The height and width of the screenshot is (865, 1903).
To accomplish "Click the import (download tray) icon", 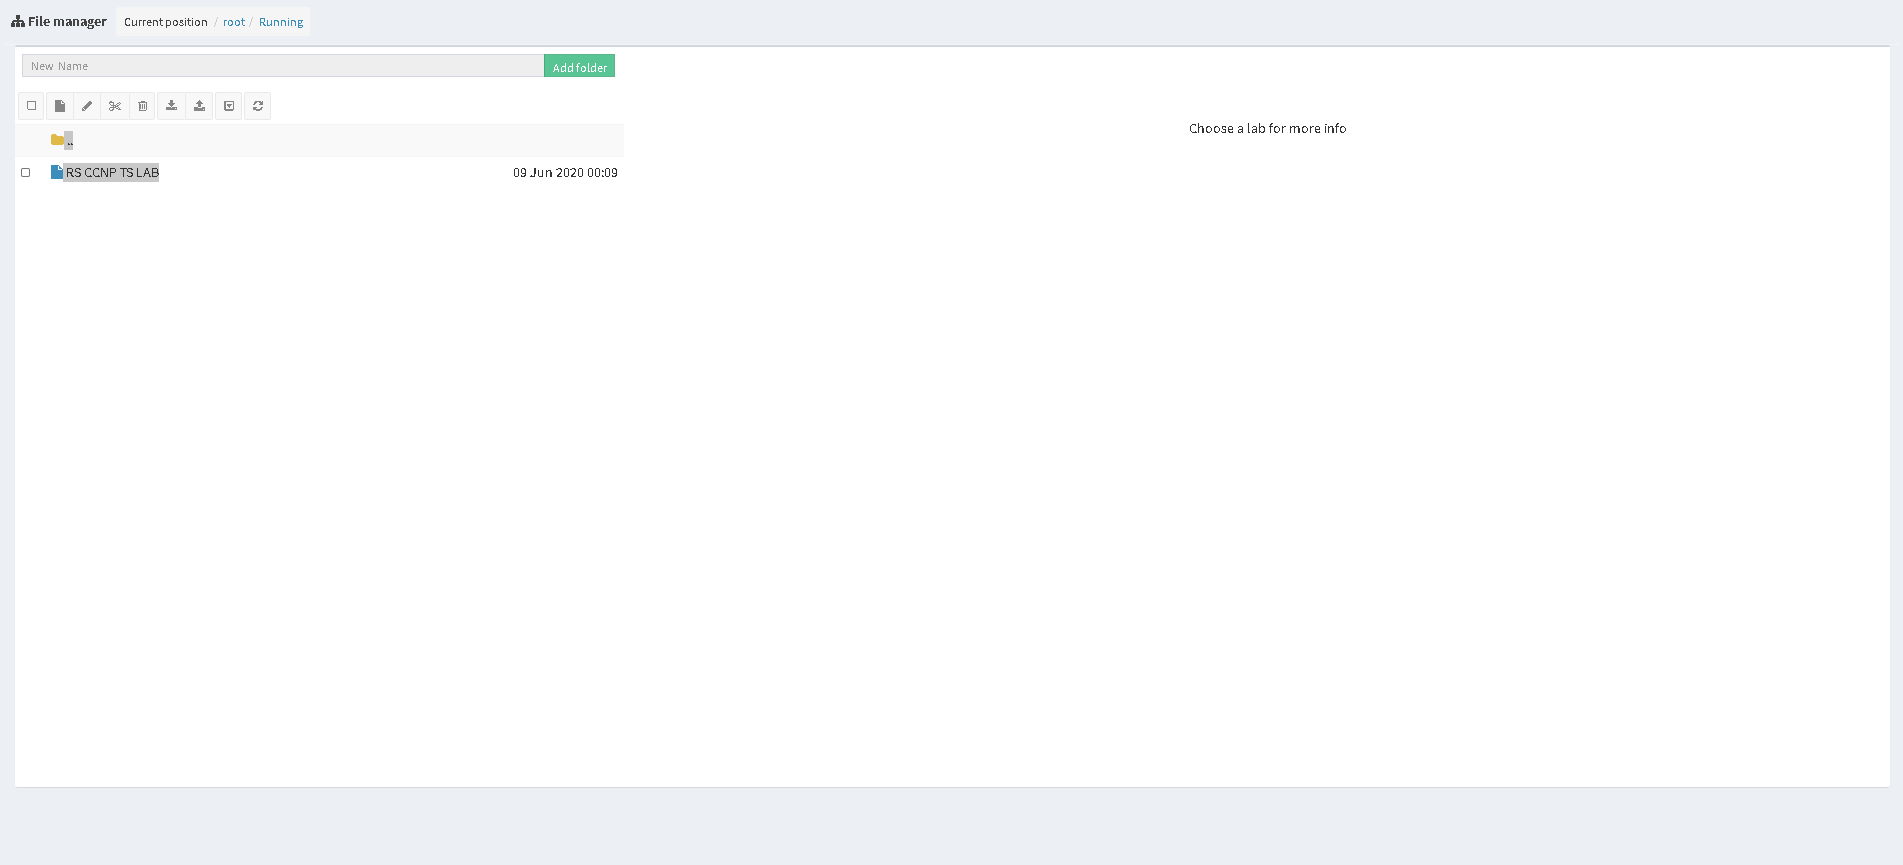I will pos(171,106).
